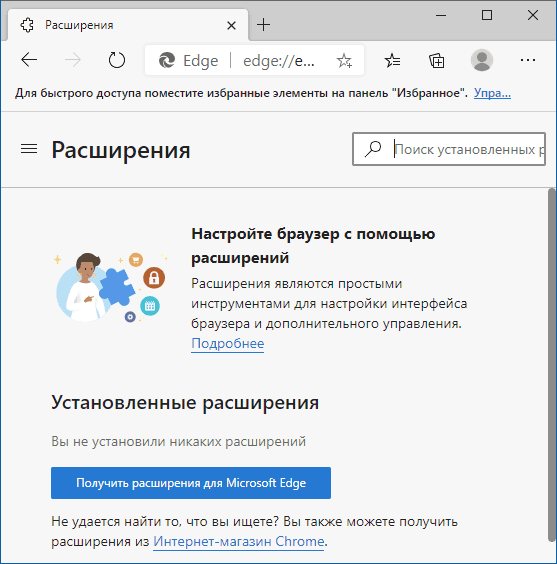Click the disabled forward arrow button

pos(73,60)
